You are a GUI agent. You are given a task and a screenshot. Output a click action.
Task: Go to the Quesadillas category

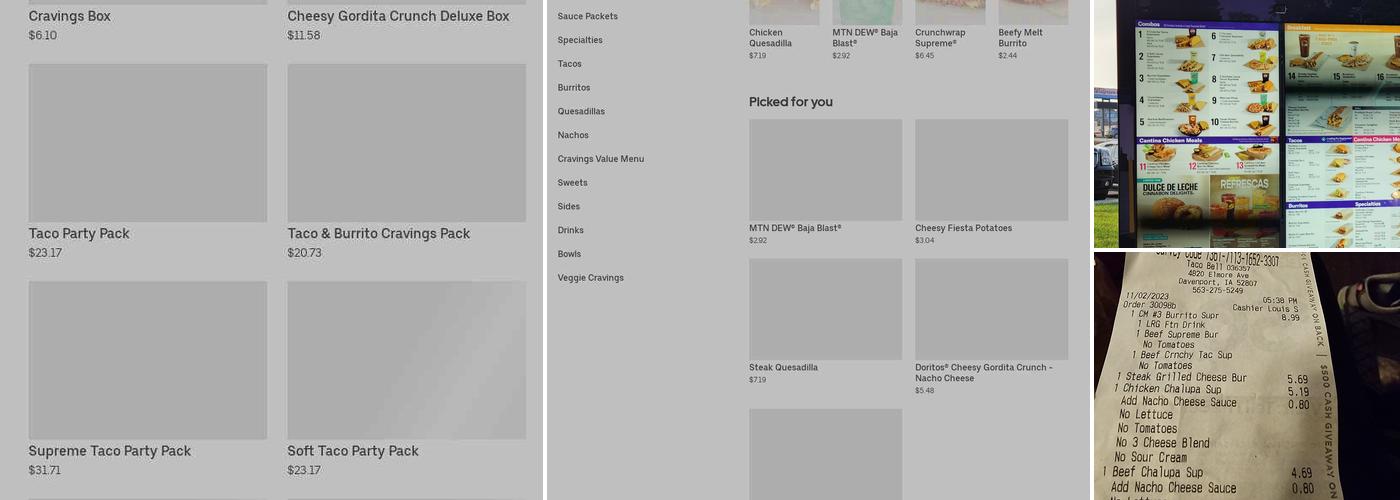(x=581, y=112)
